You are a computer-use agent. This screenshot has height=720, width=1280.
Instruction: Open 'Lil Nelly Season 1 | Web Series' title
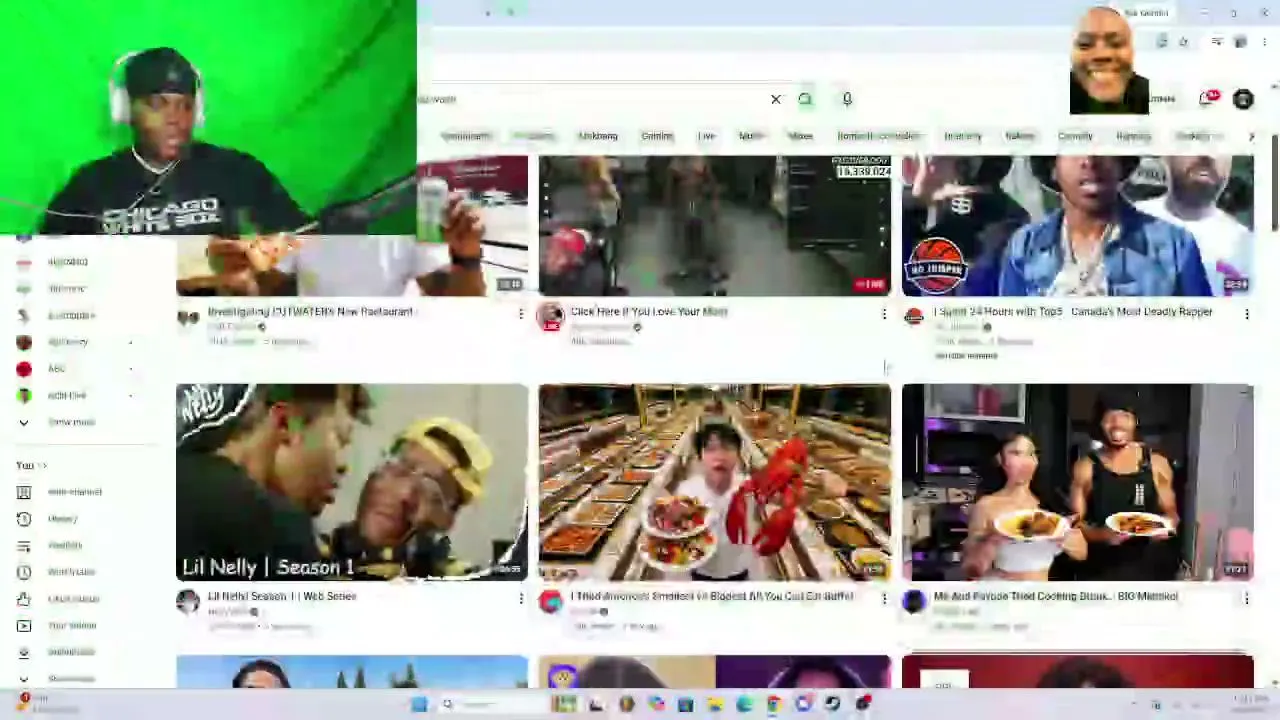click(282, 596)
